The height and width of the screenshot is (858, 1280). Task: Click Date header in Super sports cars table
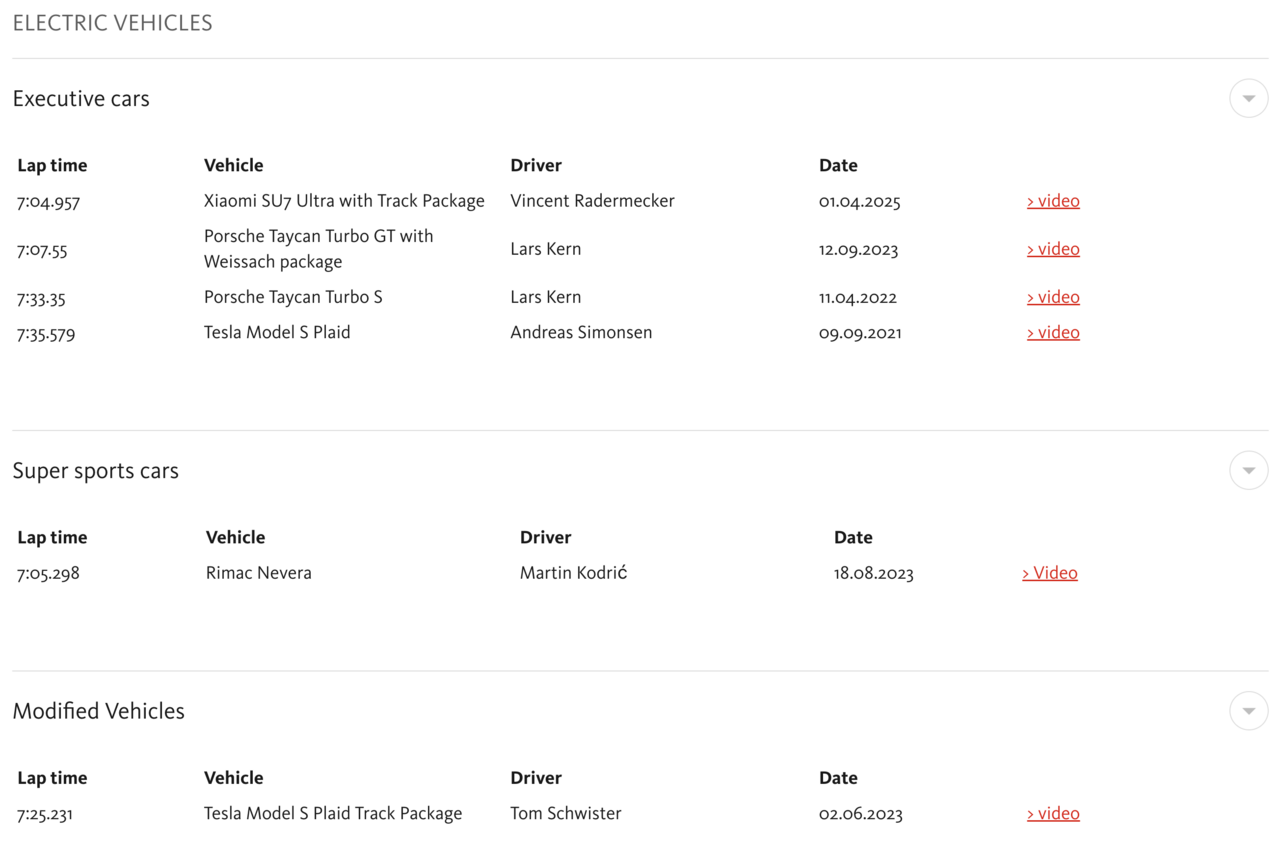pos(853,537)
